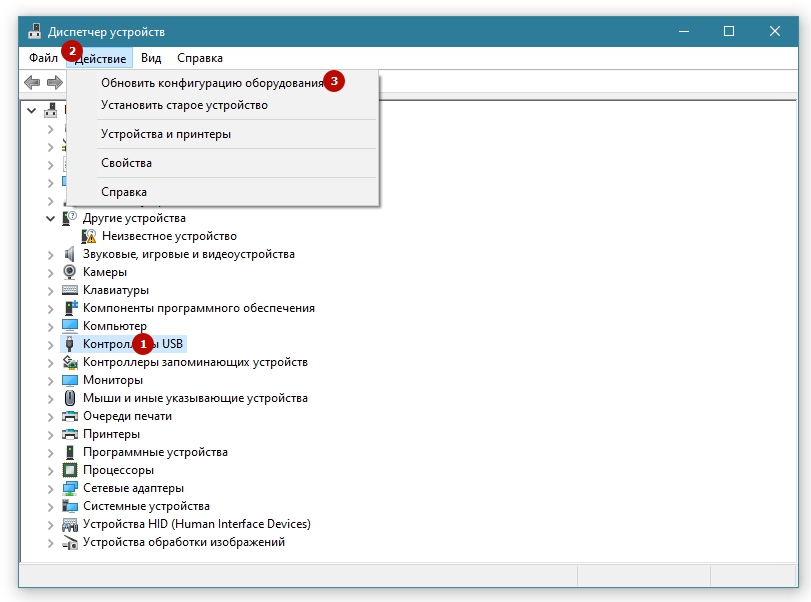
Task: Expand the Принтеры category
Action: pyautogui.click(x=50, y=434)
